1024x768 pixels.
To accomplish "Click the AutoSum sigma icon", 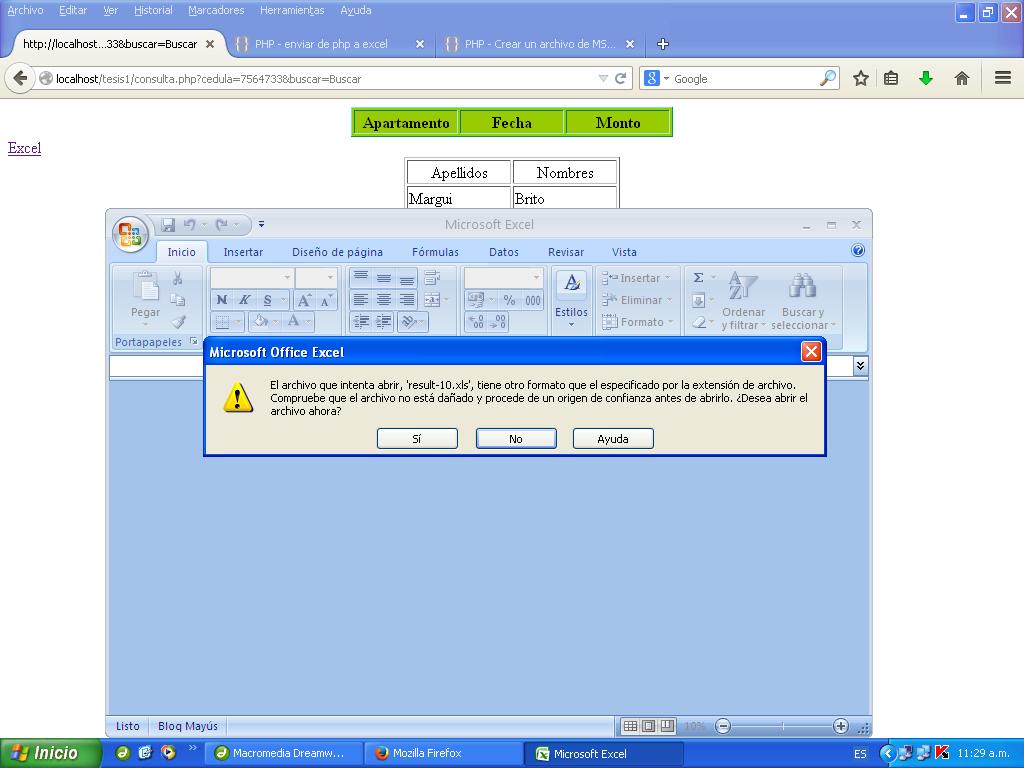I will point(698,278).
